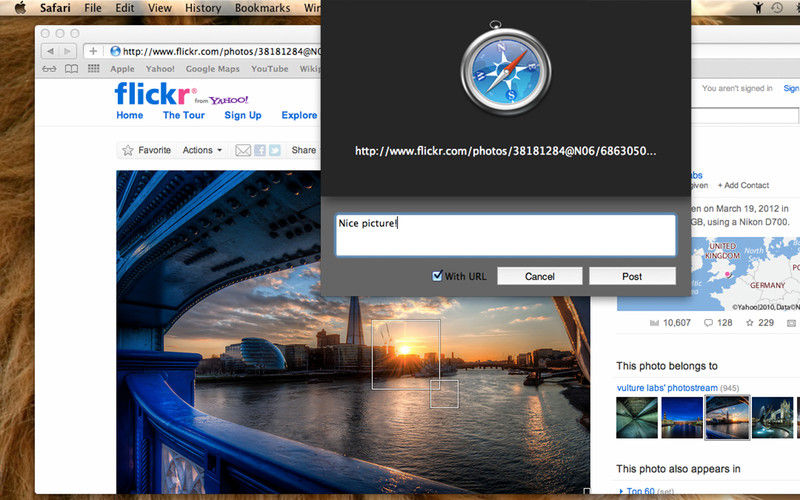Click the forward navigation arrow in Safari
The image size is (800, 500).
[x=67, y=51]
